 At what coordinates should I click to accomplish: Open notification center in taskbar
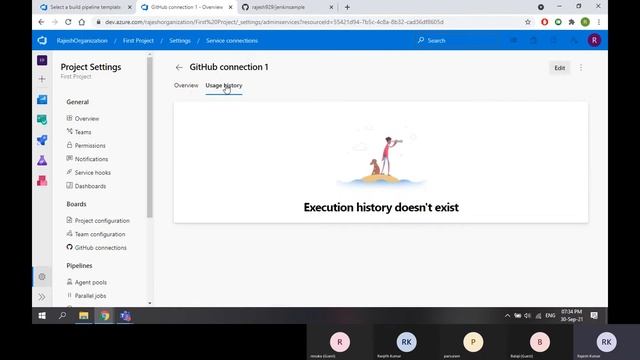click(x=594, y=316)
